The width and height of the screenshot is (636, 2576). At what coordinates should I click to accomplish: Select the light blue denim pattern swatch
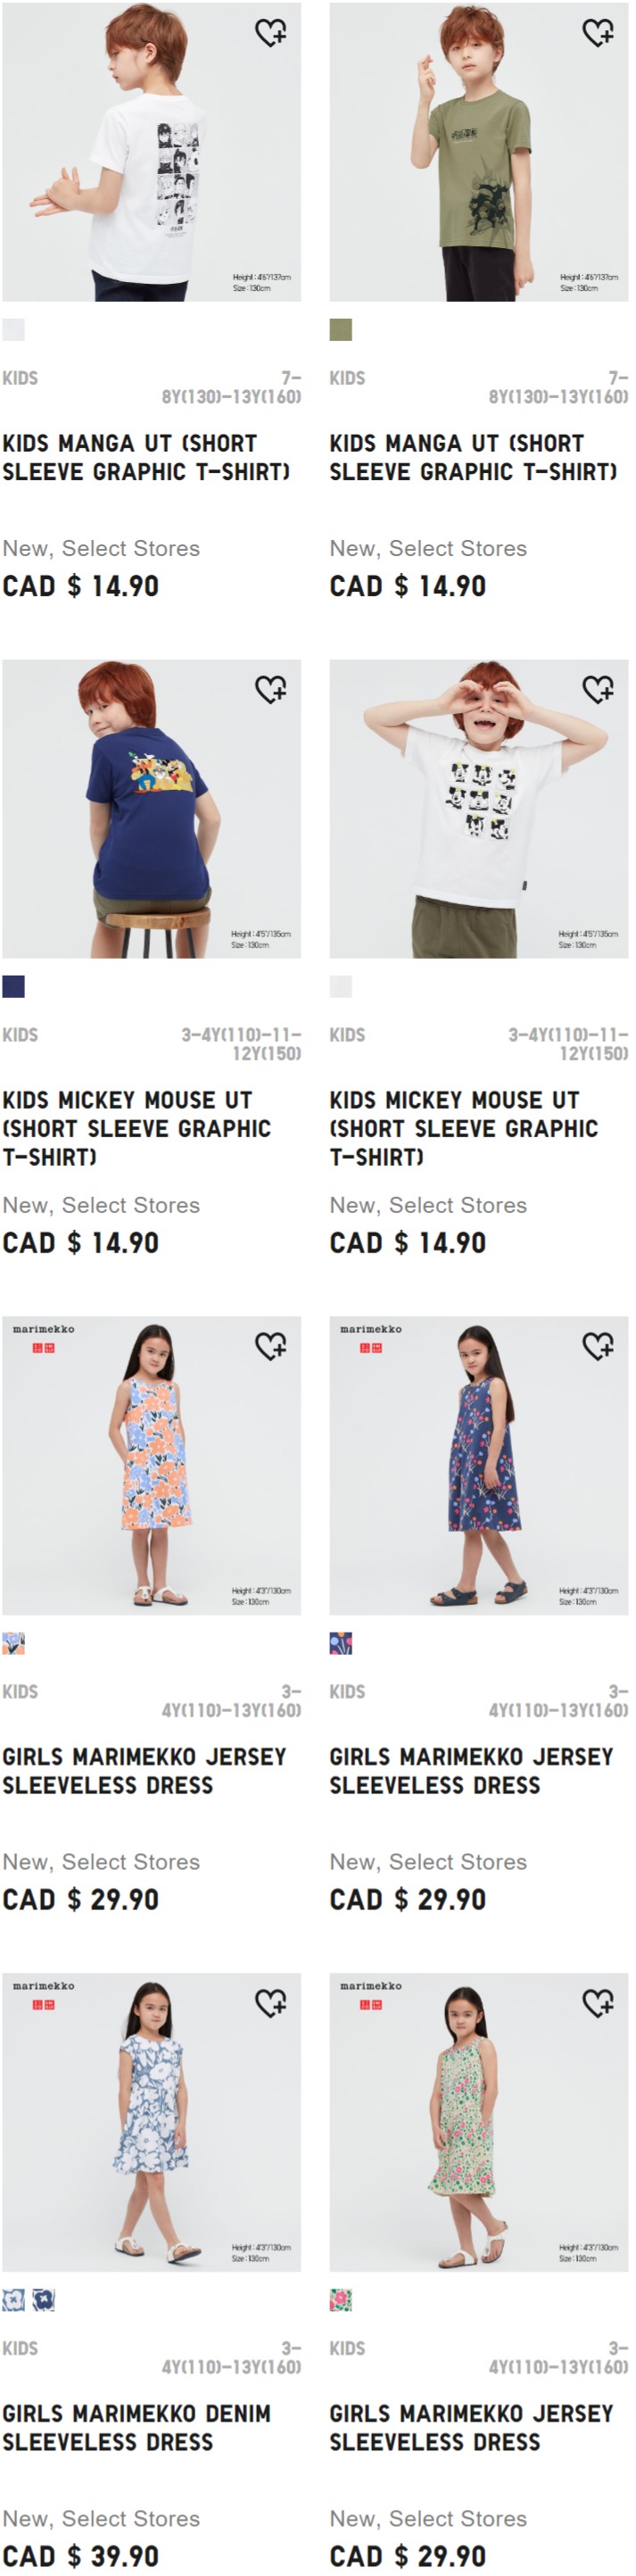[x=13, y=2299]
